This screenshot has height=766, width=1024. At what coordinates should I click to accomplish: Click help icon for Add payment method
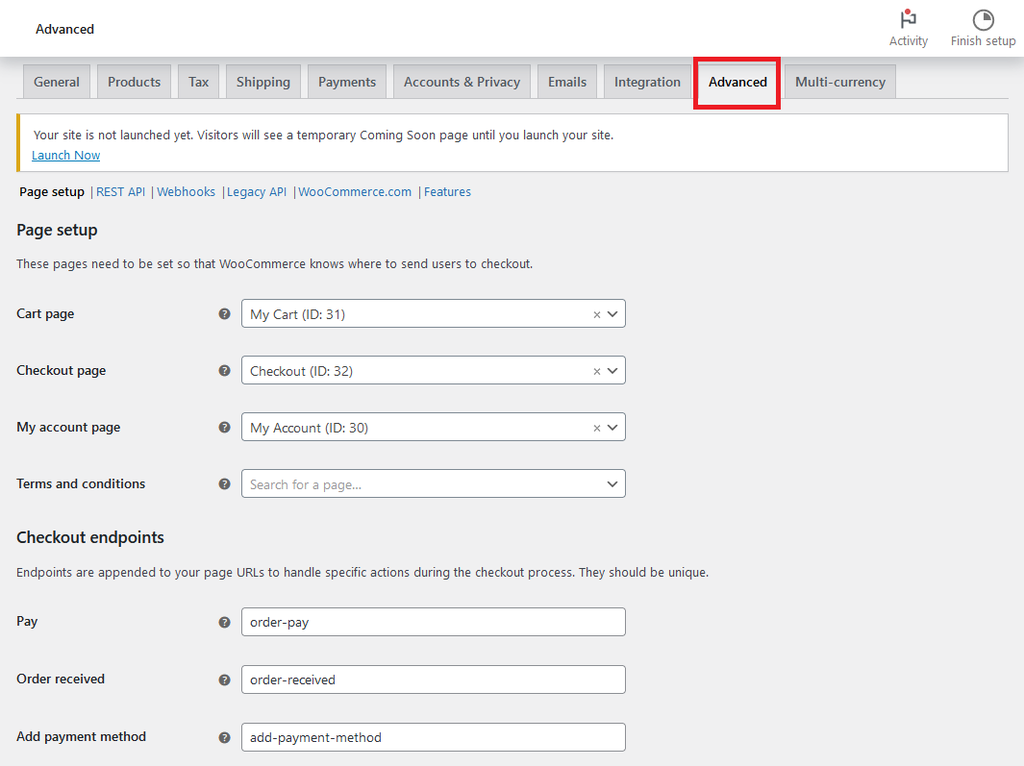pos(224,738)
